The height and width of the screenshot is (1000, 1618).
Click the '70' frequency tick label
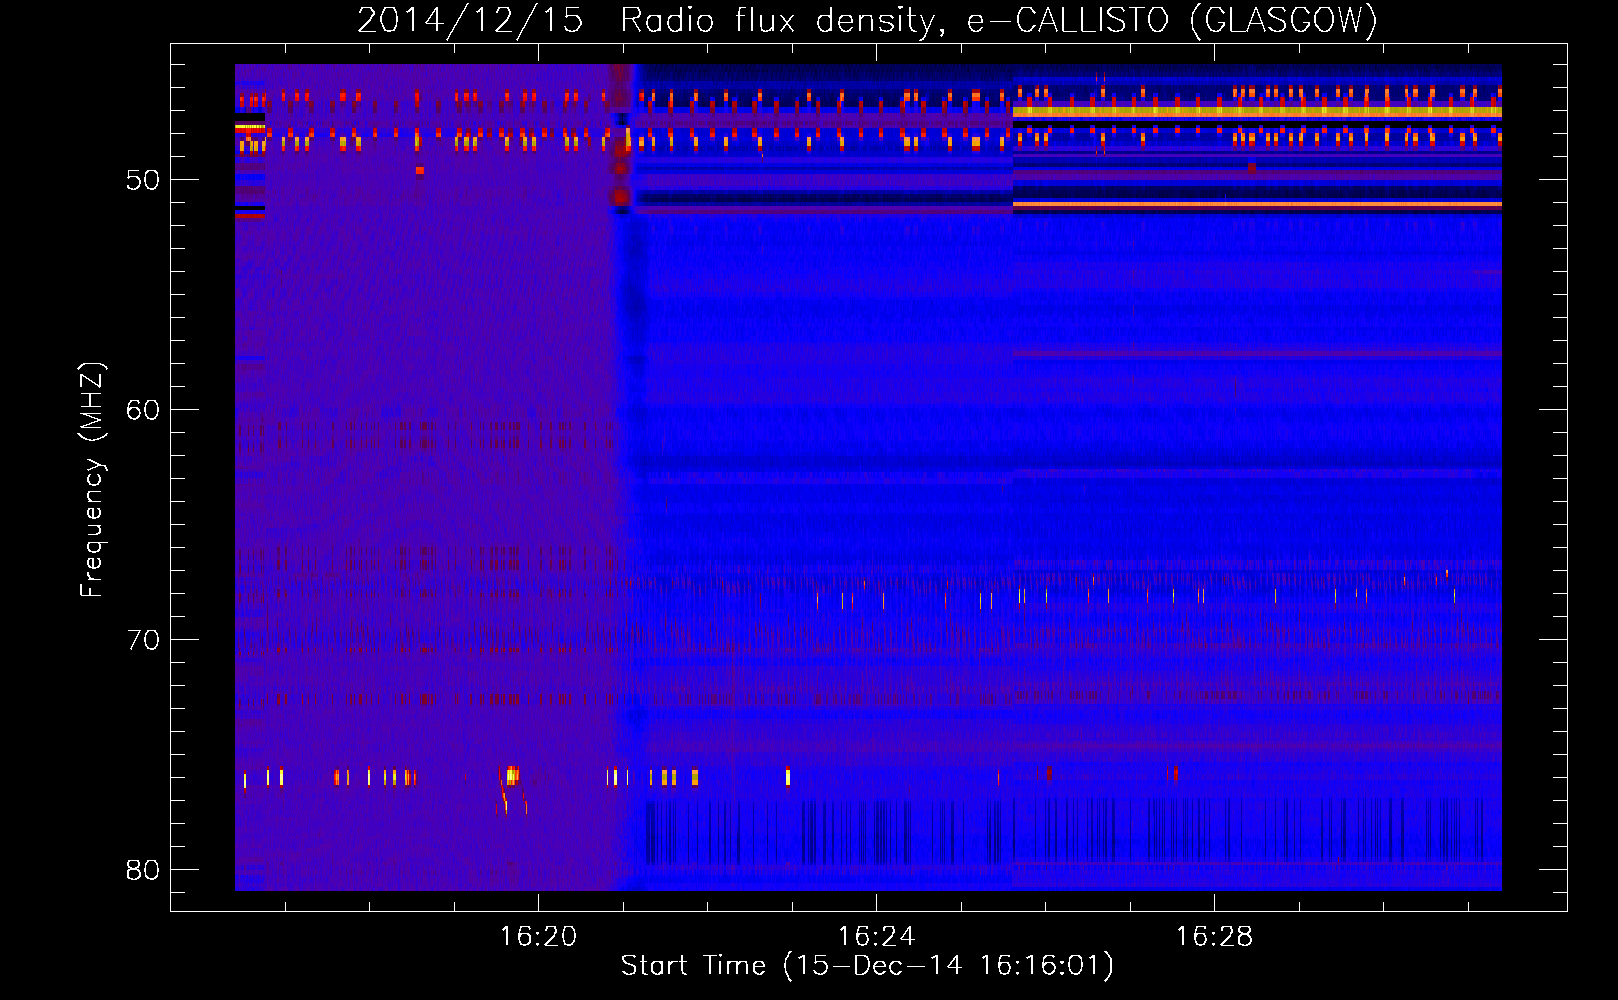143,640
